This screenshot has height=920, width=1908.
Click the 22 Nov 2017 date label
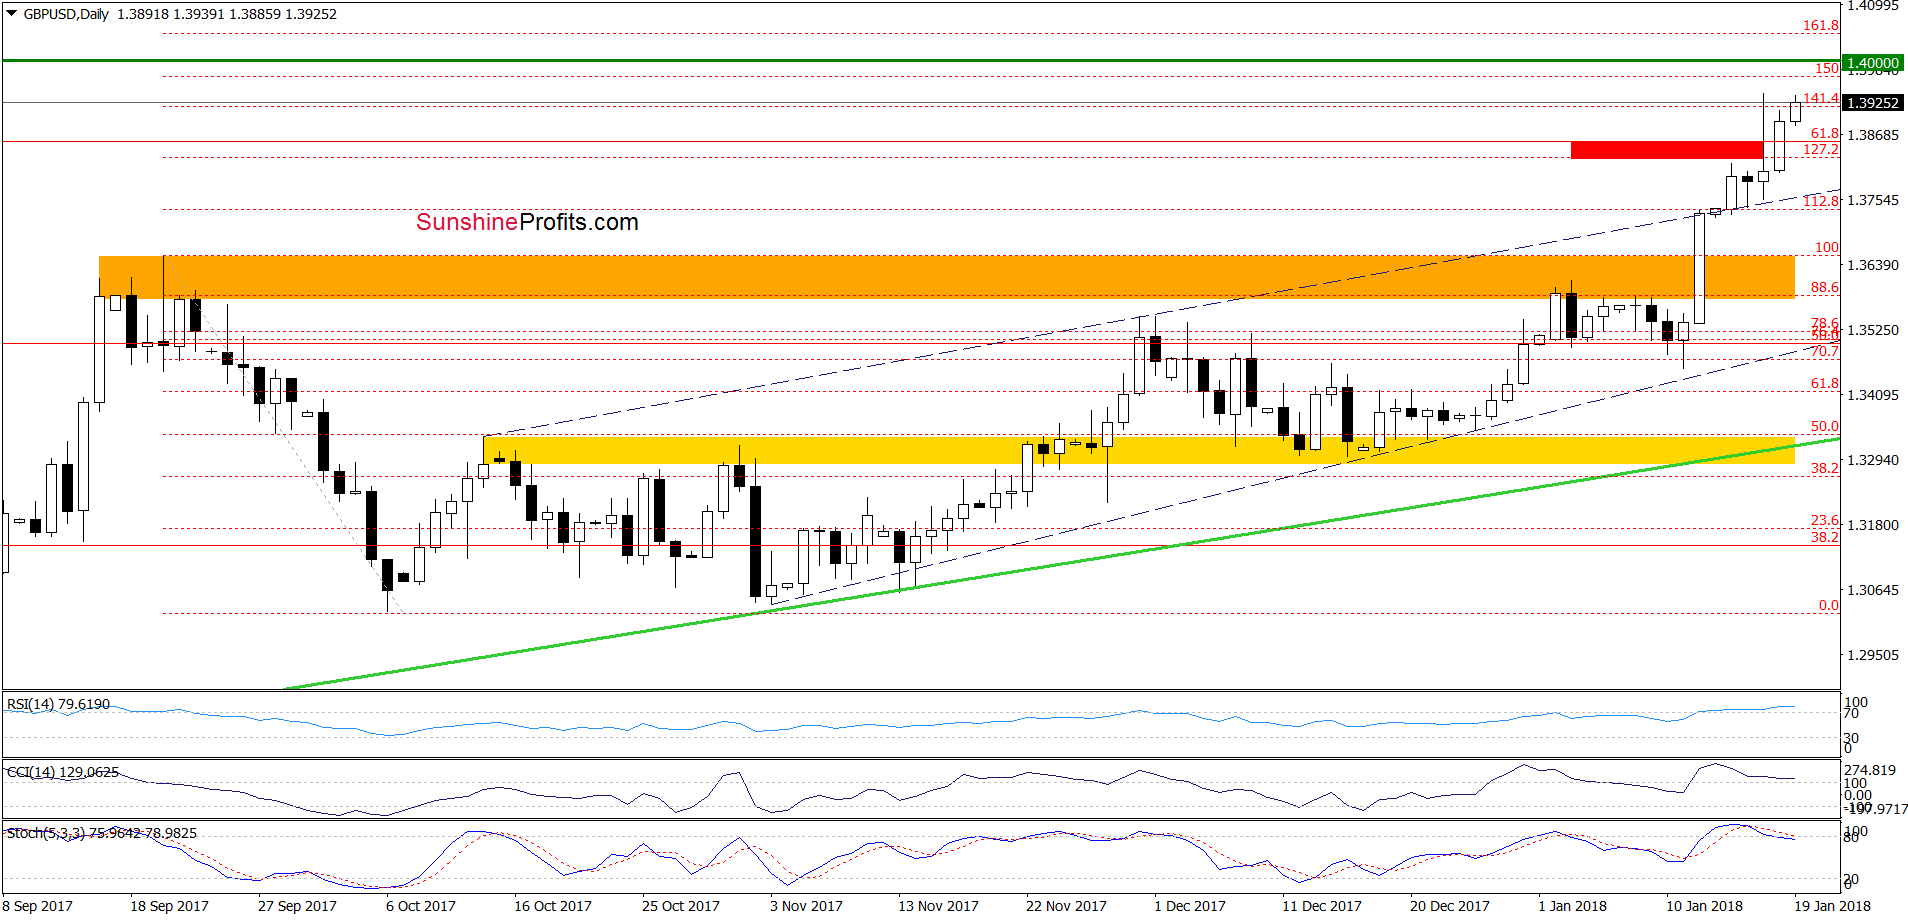[1066, 906]
